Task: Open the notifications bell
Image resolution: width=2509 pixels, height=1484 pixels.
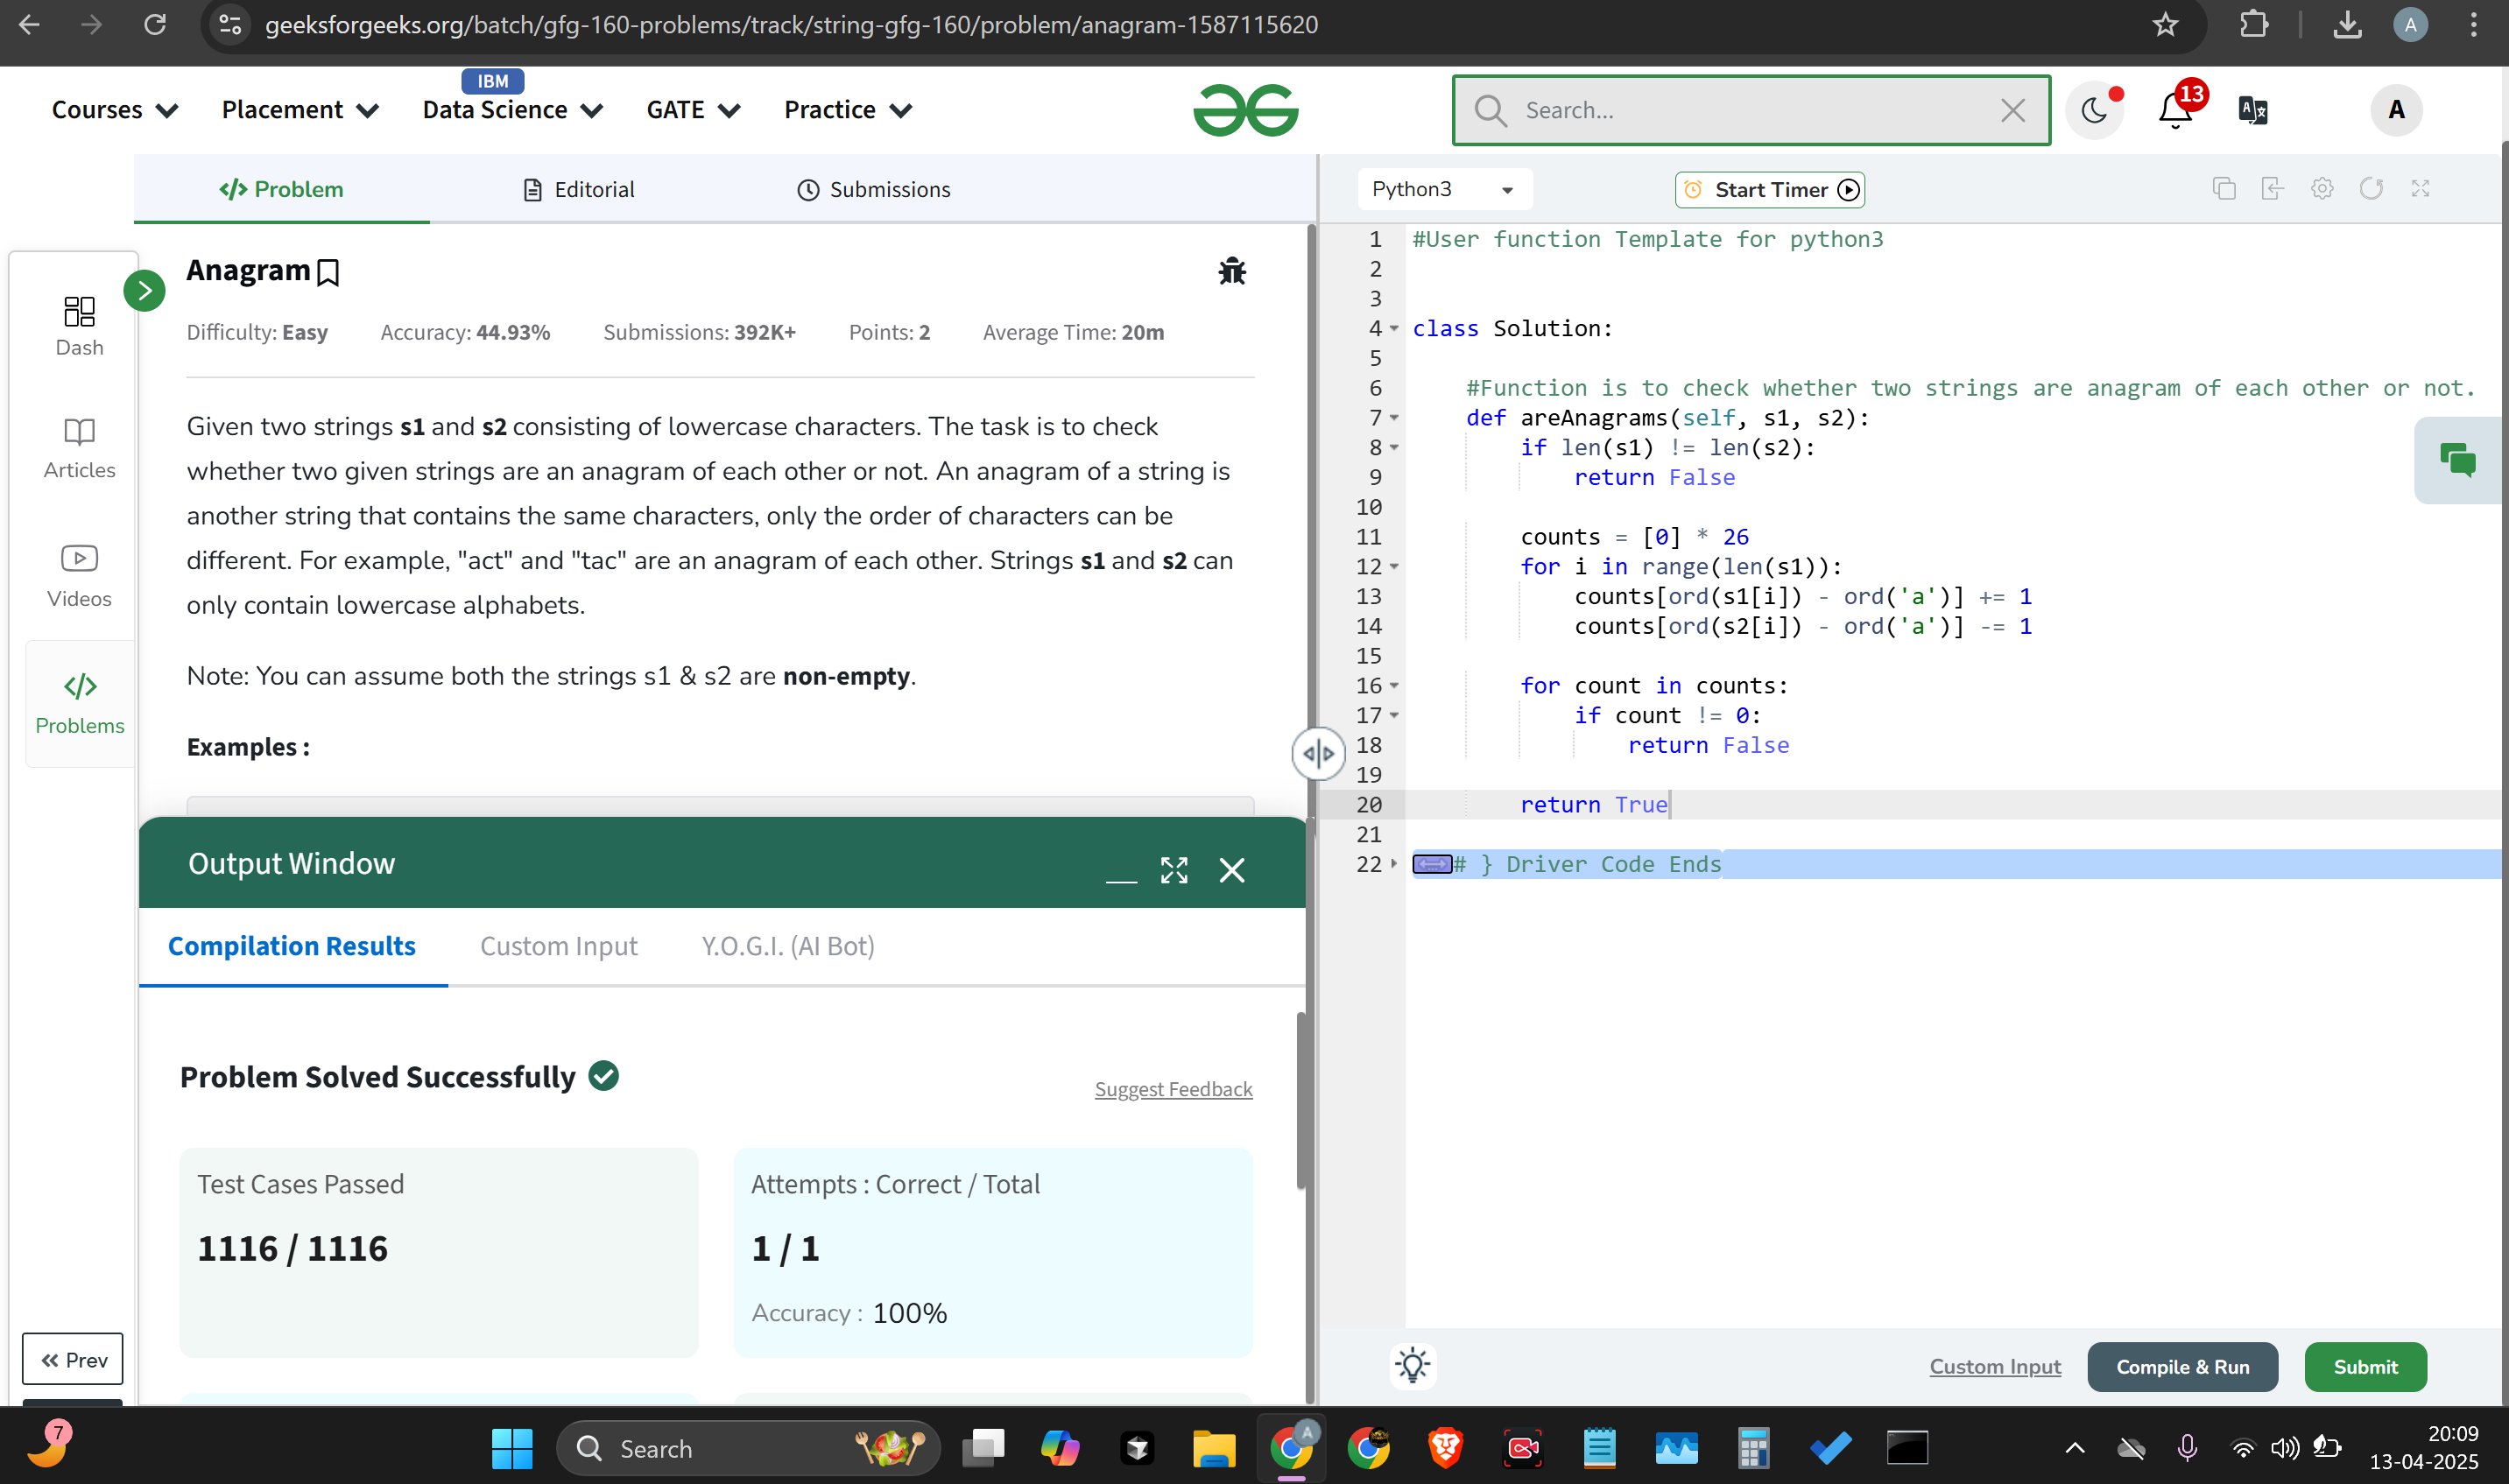Action: coord(2175,110)
